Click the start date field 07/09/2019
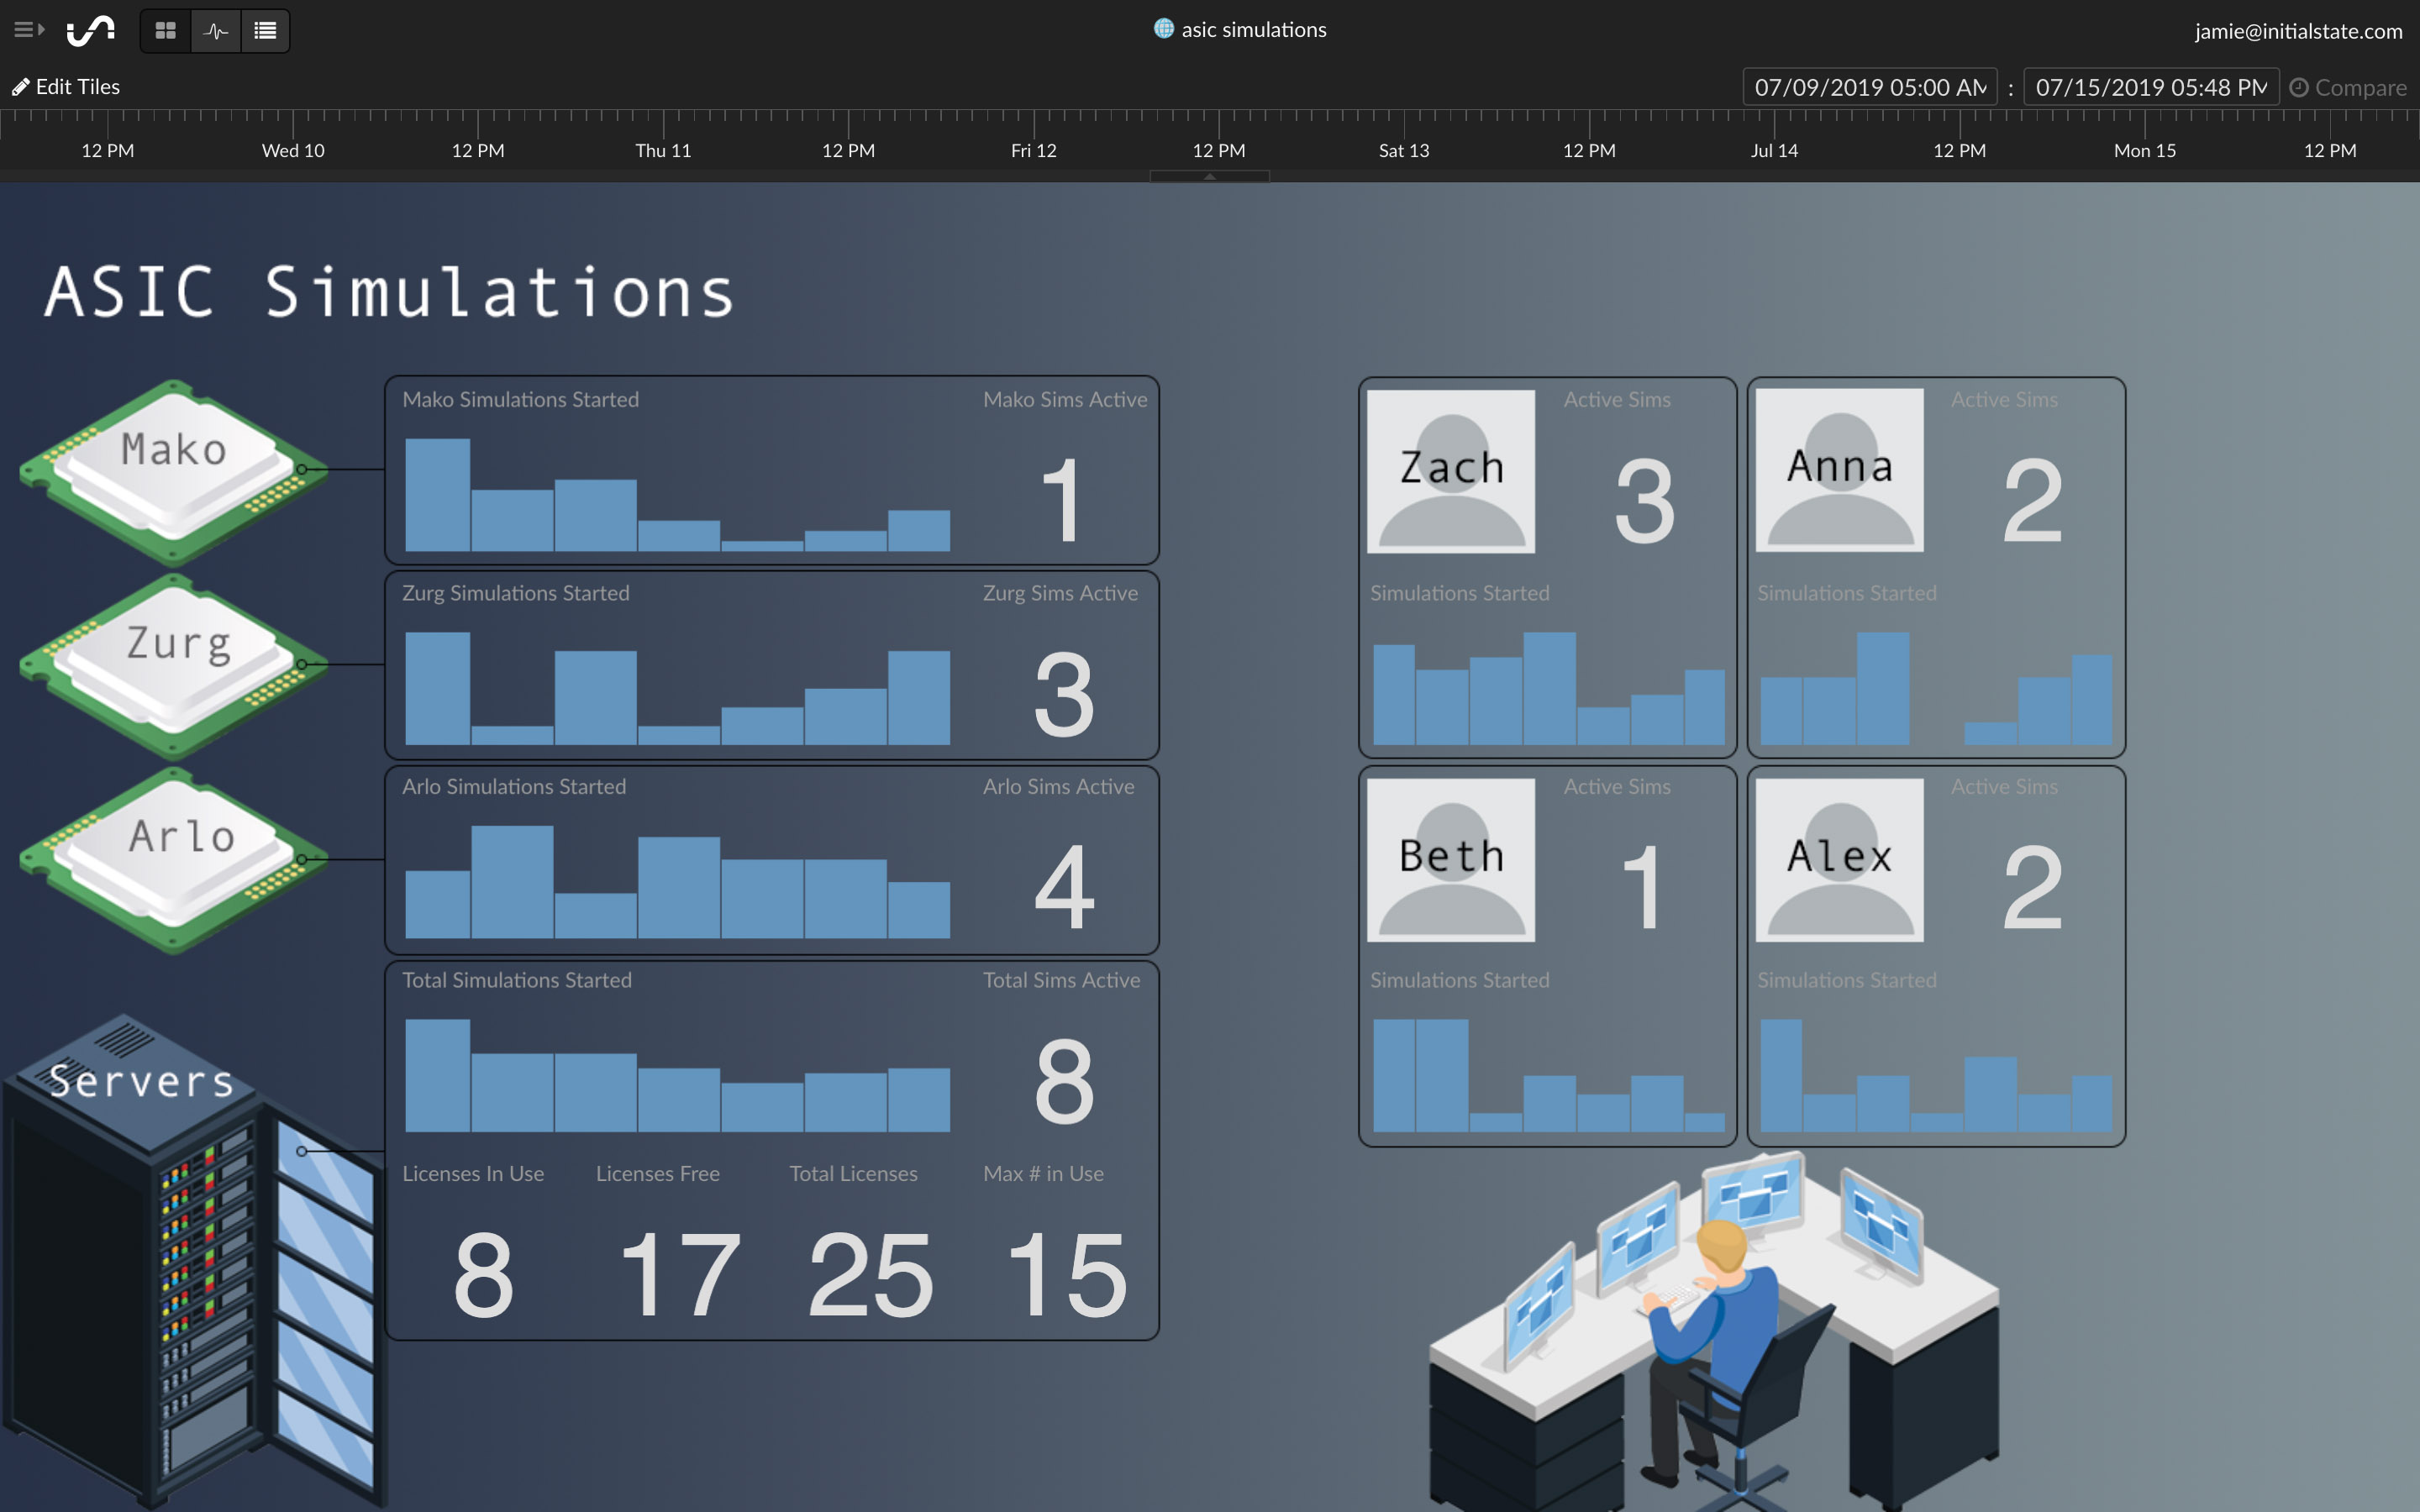 [1868, 87]
